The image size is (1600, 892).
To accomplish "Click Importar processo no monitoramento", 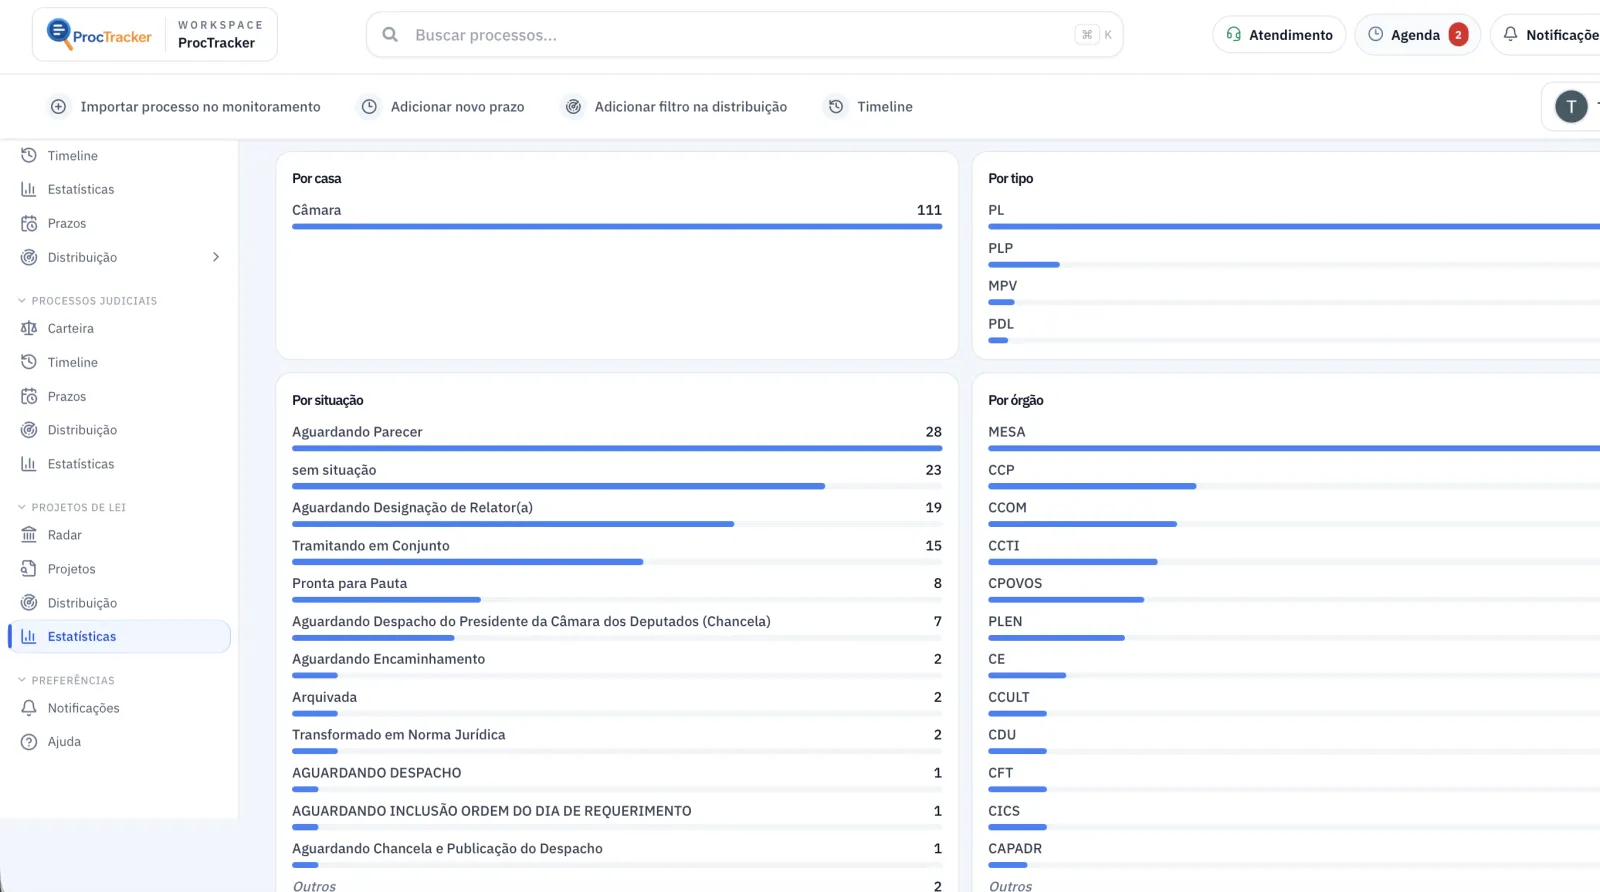I will (x=186, y=107).
